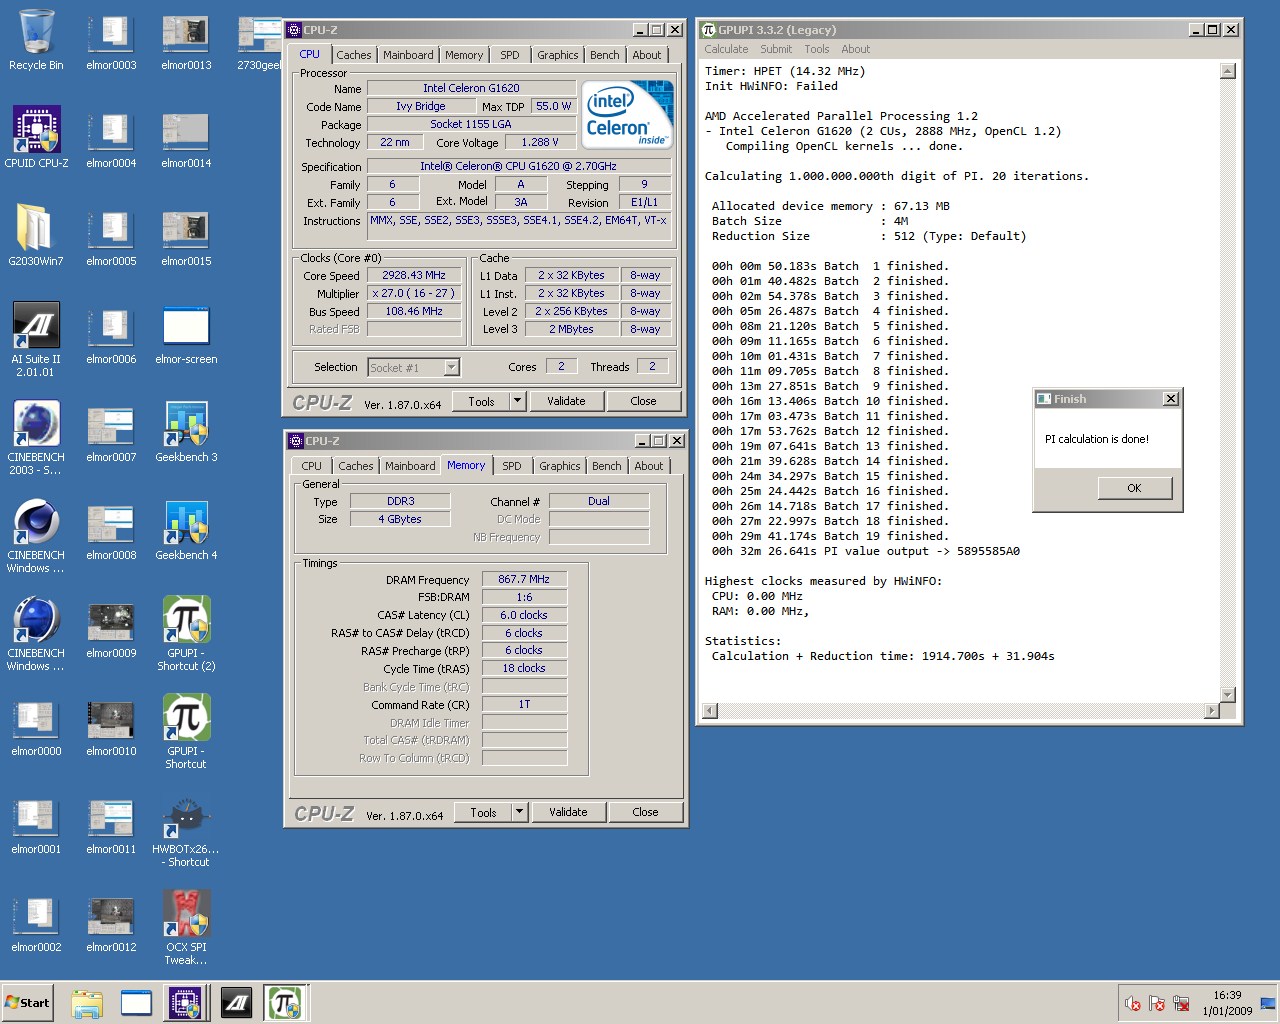Open Graphics tab in upper CPU-Z window
Screen dimensions: 1280x1024
tap(557, 55)
